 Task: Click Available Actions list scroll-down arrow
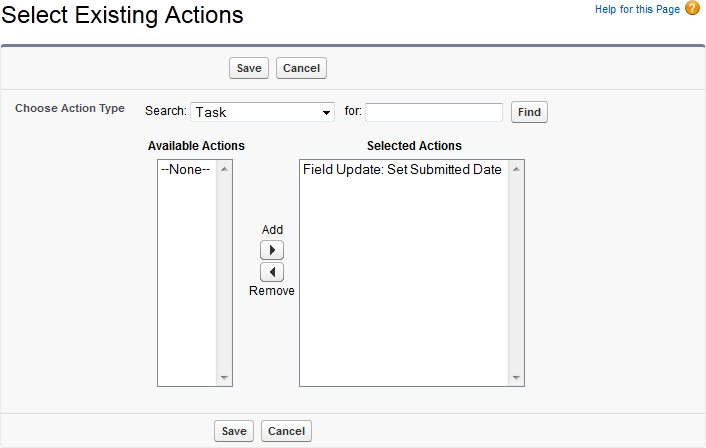(x=225, y=378)
